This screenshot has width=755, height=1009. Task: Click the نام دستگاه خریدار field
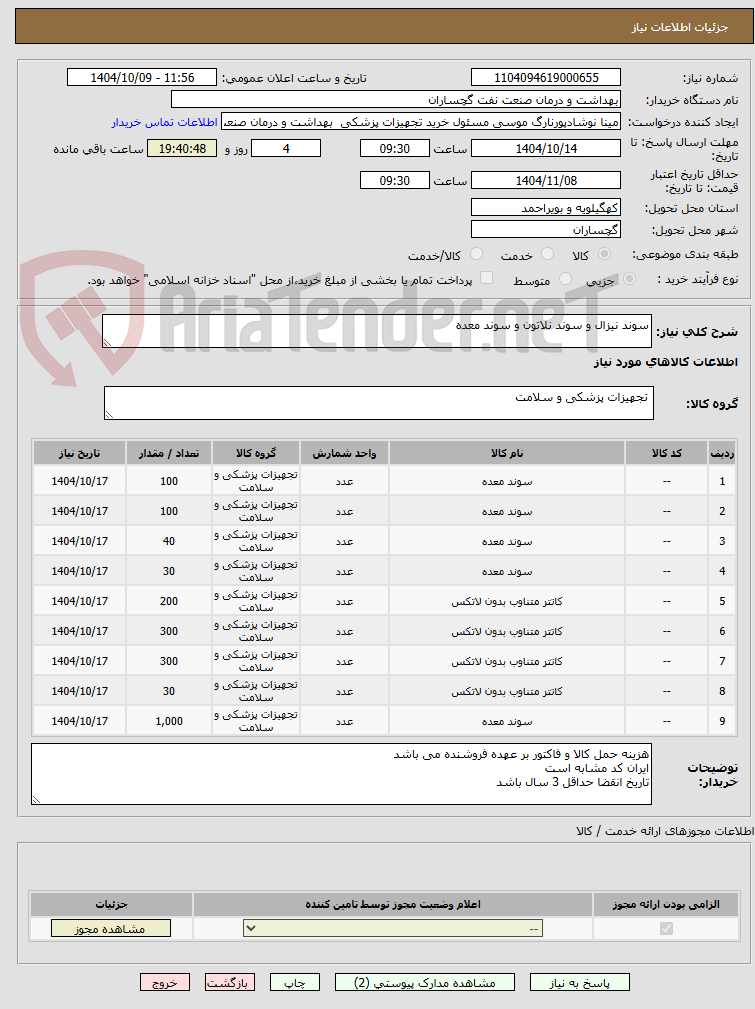click(396, 100)
